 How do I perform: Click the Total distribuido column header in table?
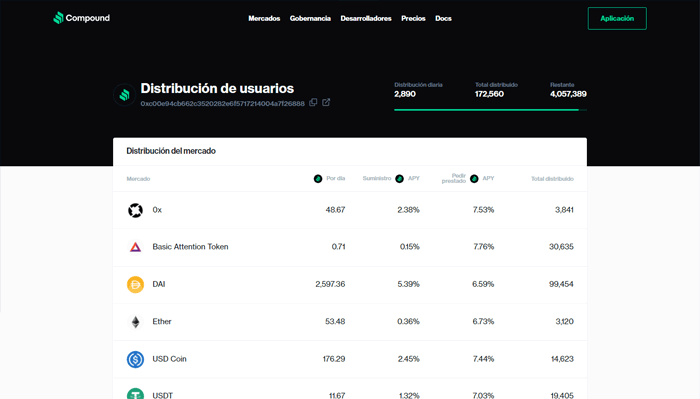pyautogui.click(x=552, y=179)
